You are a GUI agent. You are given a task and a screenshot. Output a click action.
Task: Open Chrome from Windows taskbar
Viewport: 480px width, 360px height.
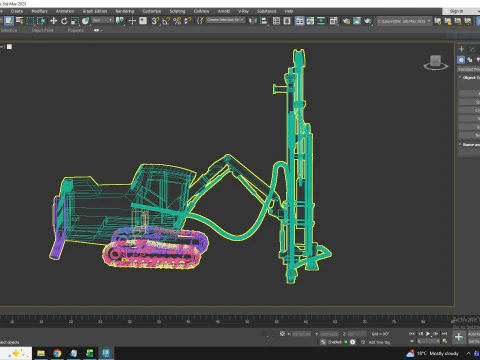[x=57, y=353]
